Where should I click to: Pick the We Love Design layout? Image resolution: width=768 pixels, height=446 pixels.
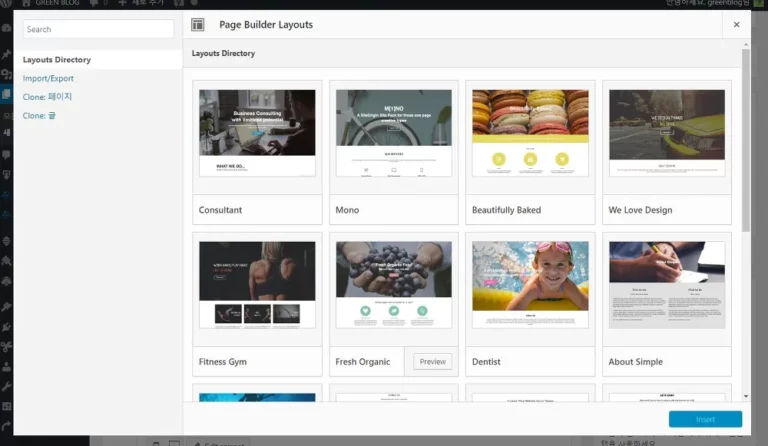pos(667,133)
